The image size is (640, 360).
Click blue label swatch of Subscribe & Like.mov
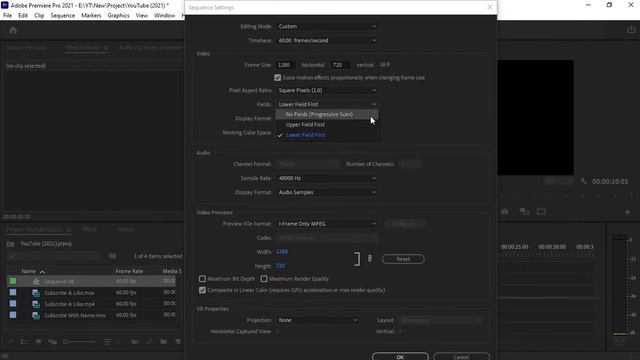[13, 292]
